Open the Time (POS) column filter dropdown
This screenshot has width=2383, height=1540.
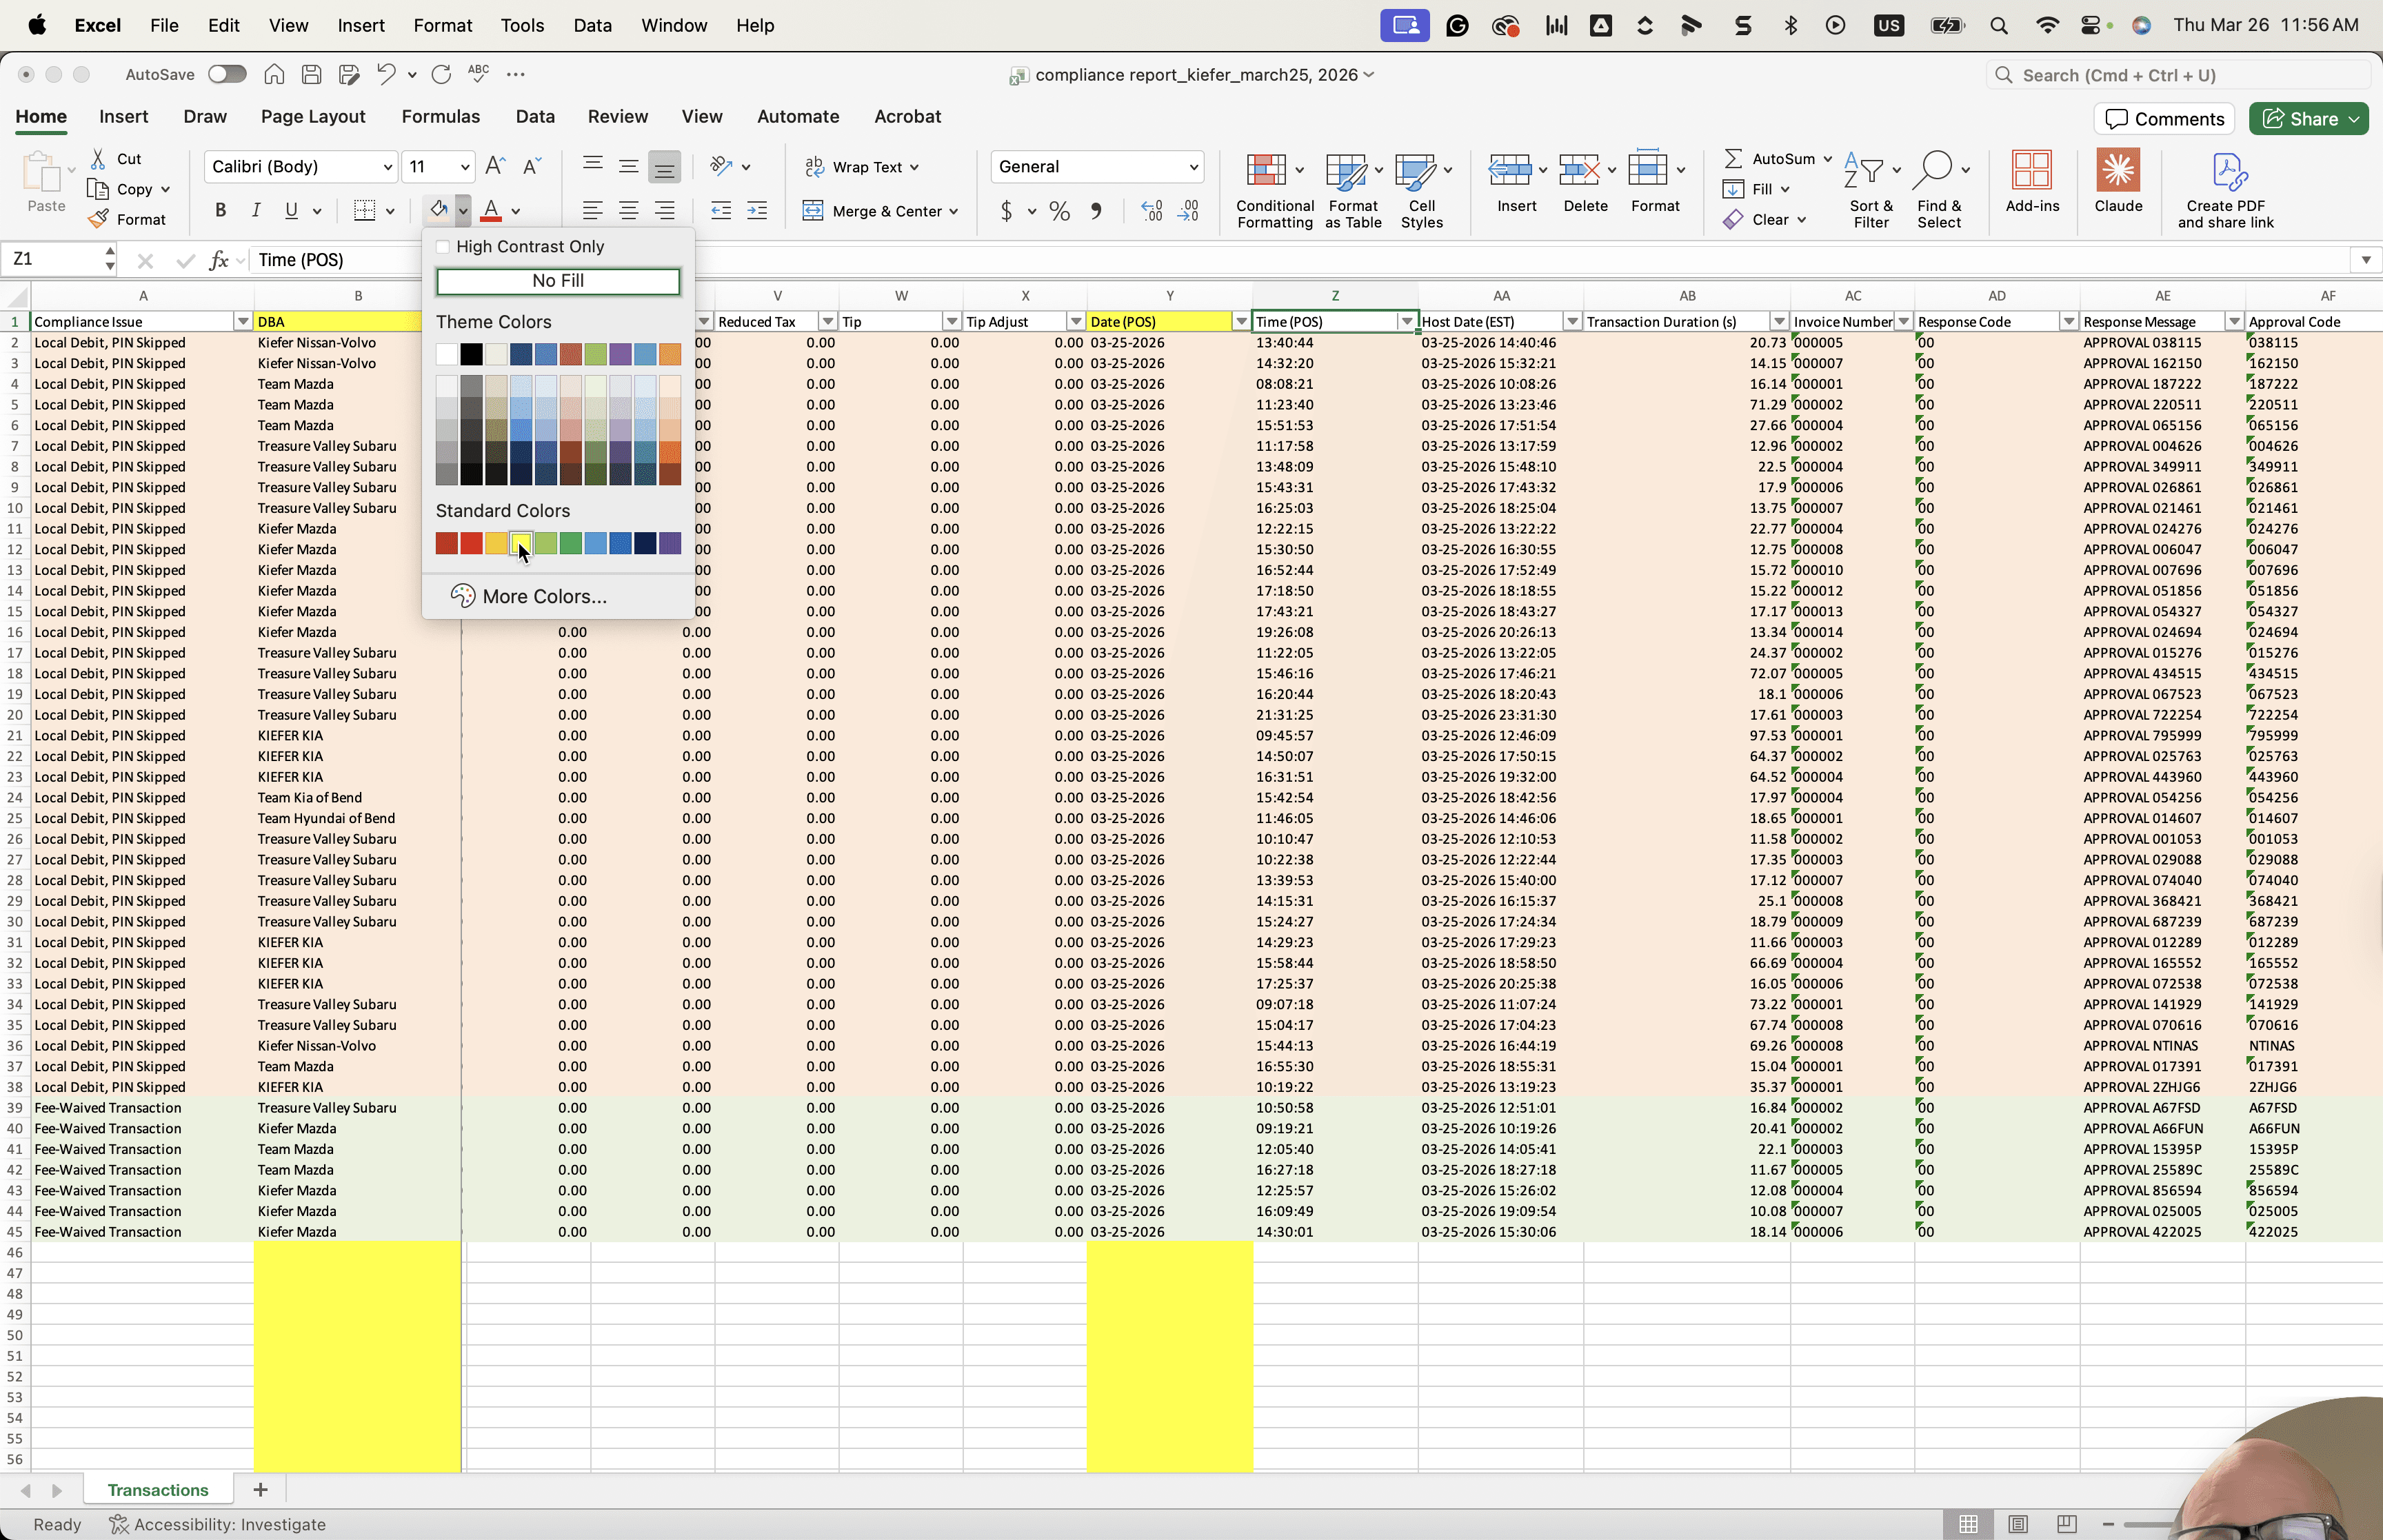point(1406,321)
